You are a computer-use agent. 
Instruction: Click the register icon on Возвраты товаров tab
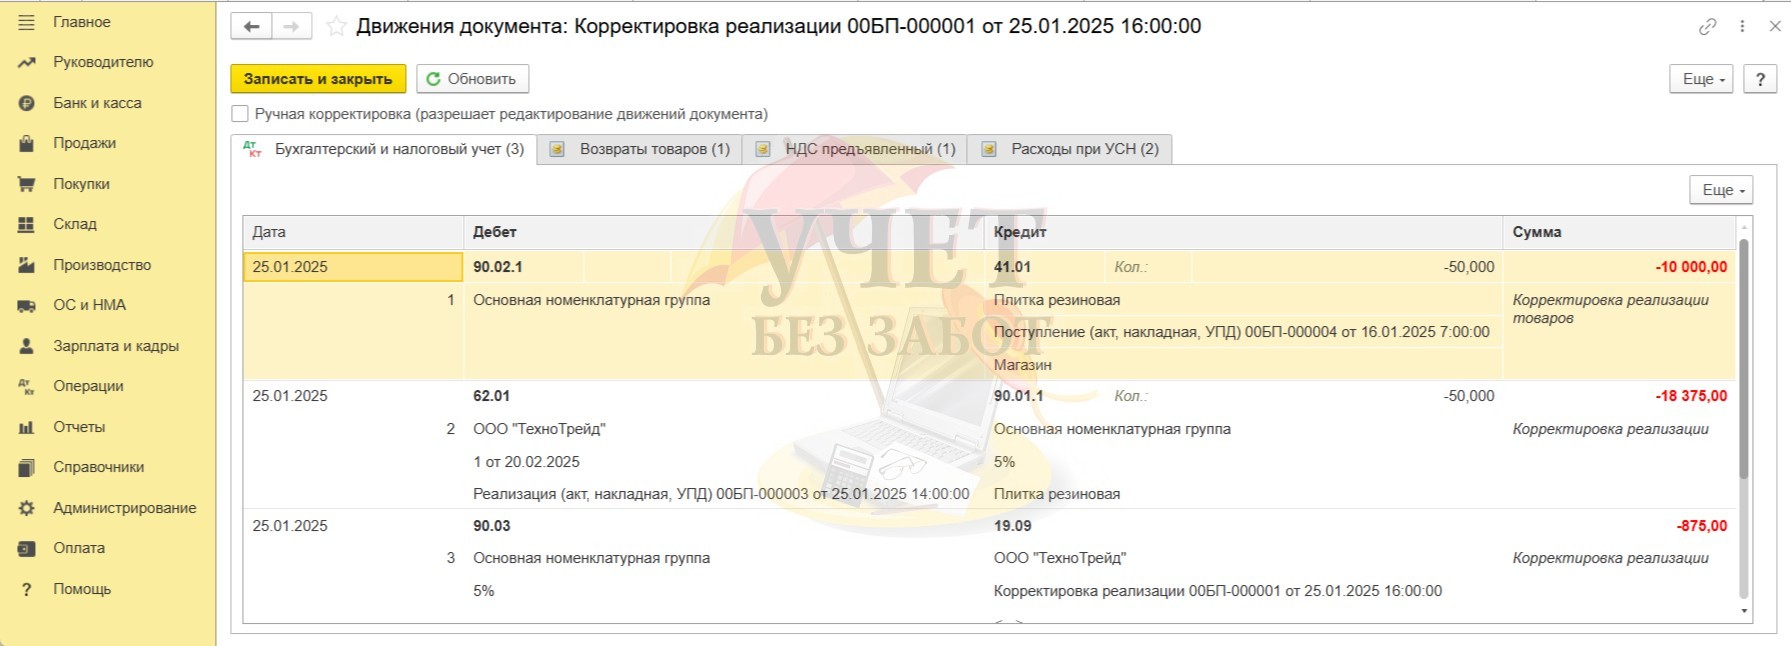558,149
